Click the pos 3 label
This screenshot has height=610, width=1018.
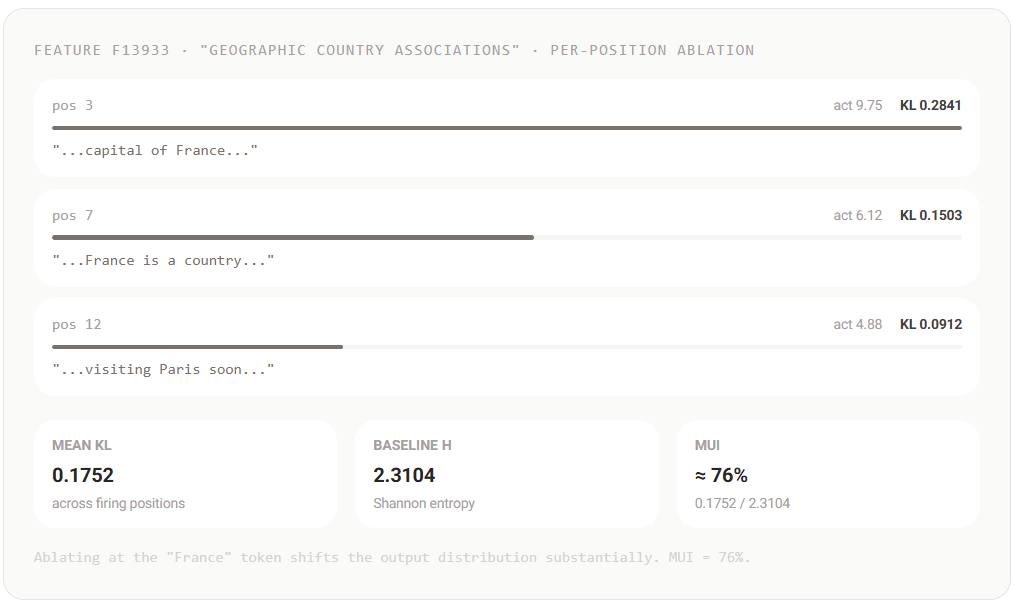pos(73,105)
